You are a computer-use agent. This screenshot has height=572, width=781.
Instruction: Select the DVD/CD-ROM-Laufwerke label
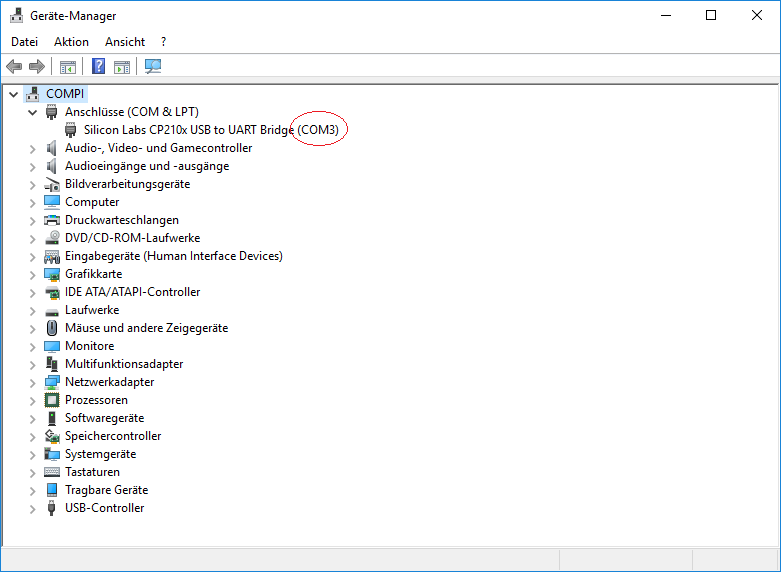(x=132, y=238)
